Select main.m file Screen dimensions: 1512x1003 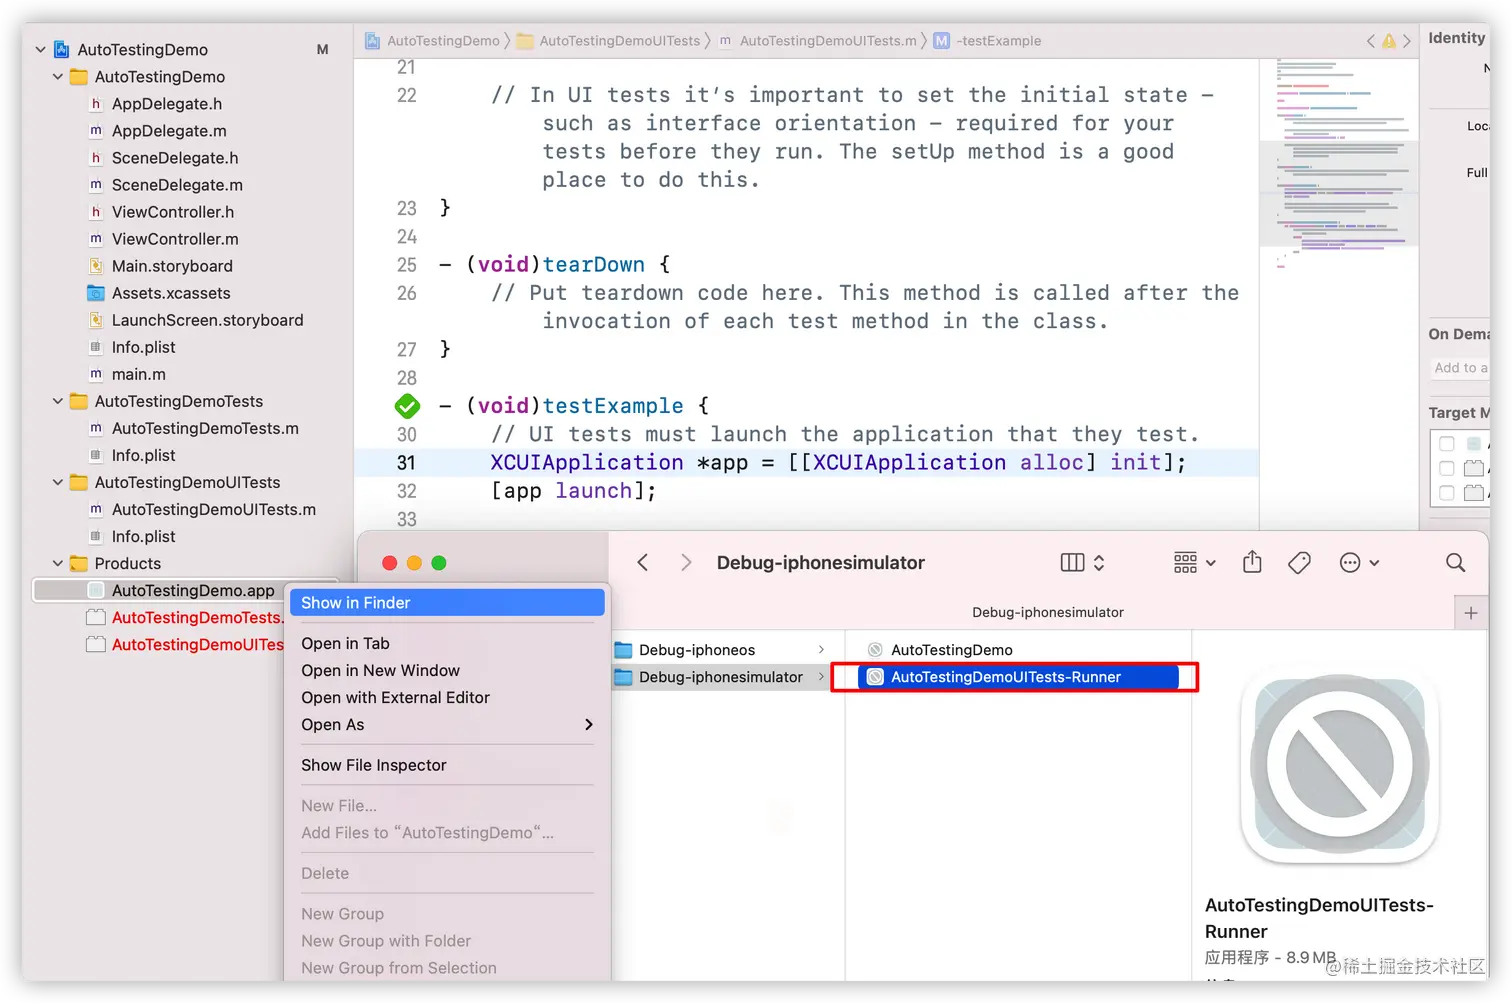click(x=139, y=374)
